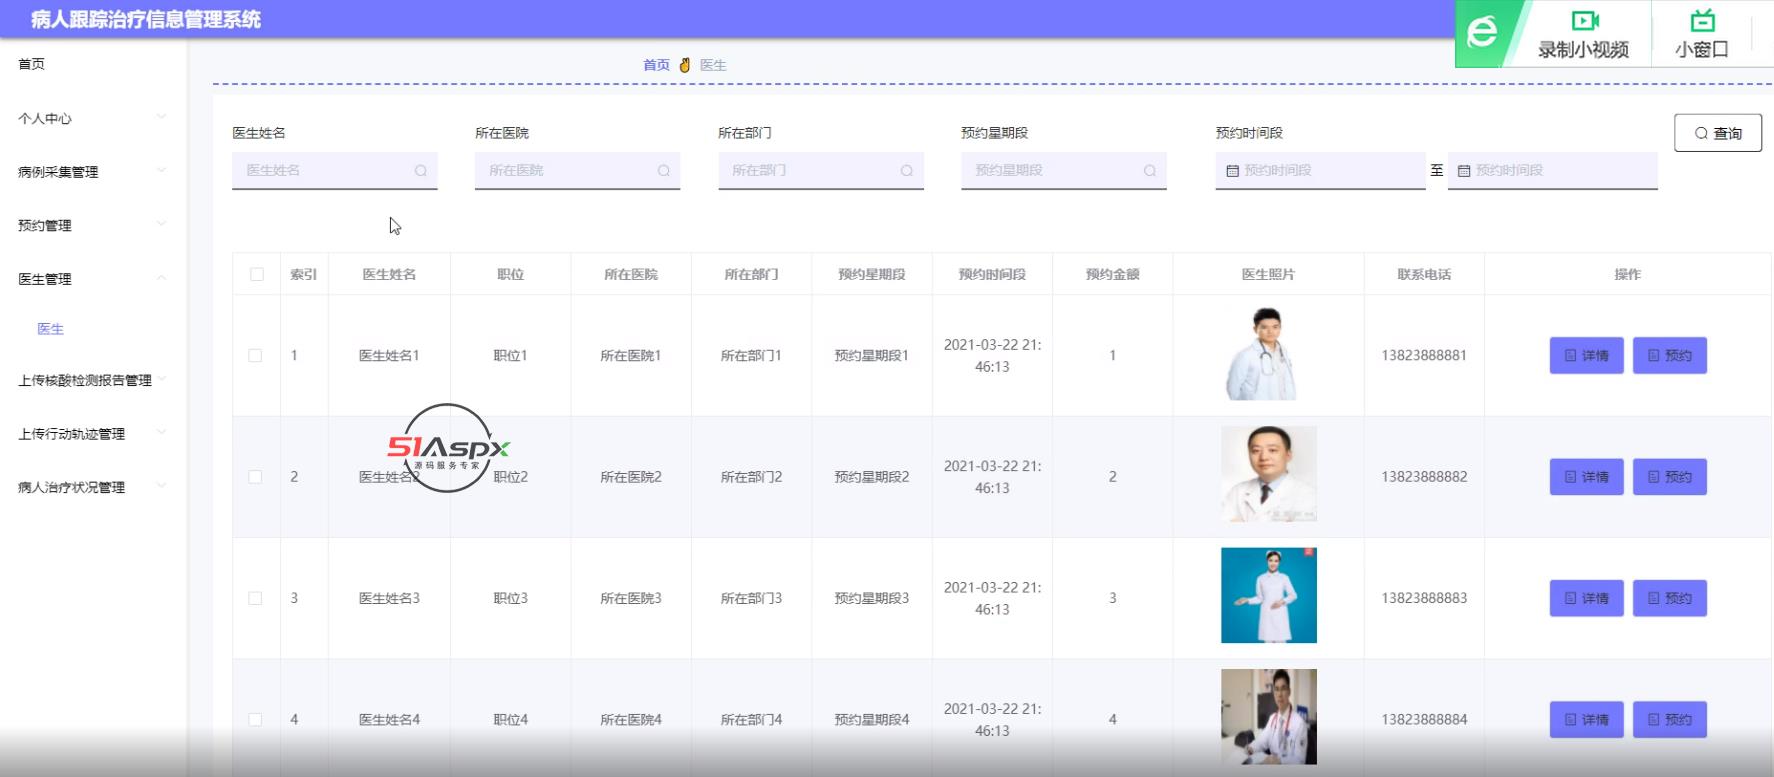Click calendar icon in end 预约时间段 field

[x=1464, y=171]
